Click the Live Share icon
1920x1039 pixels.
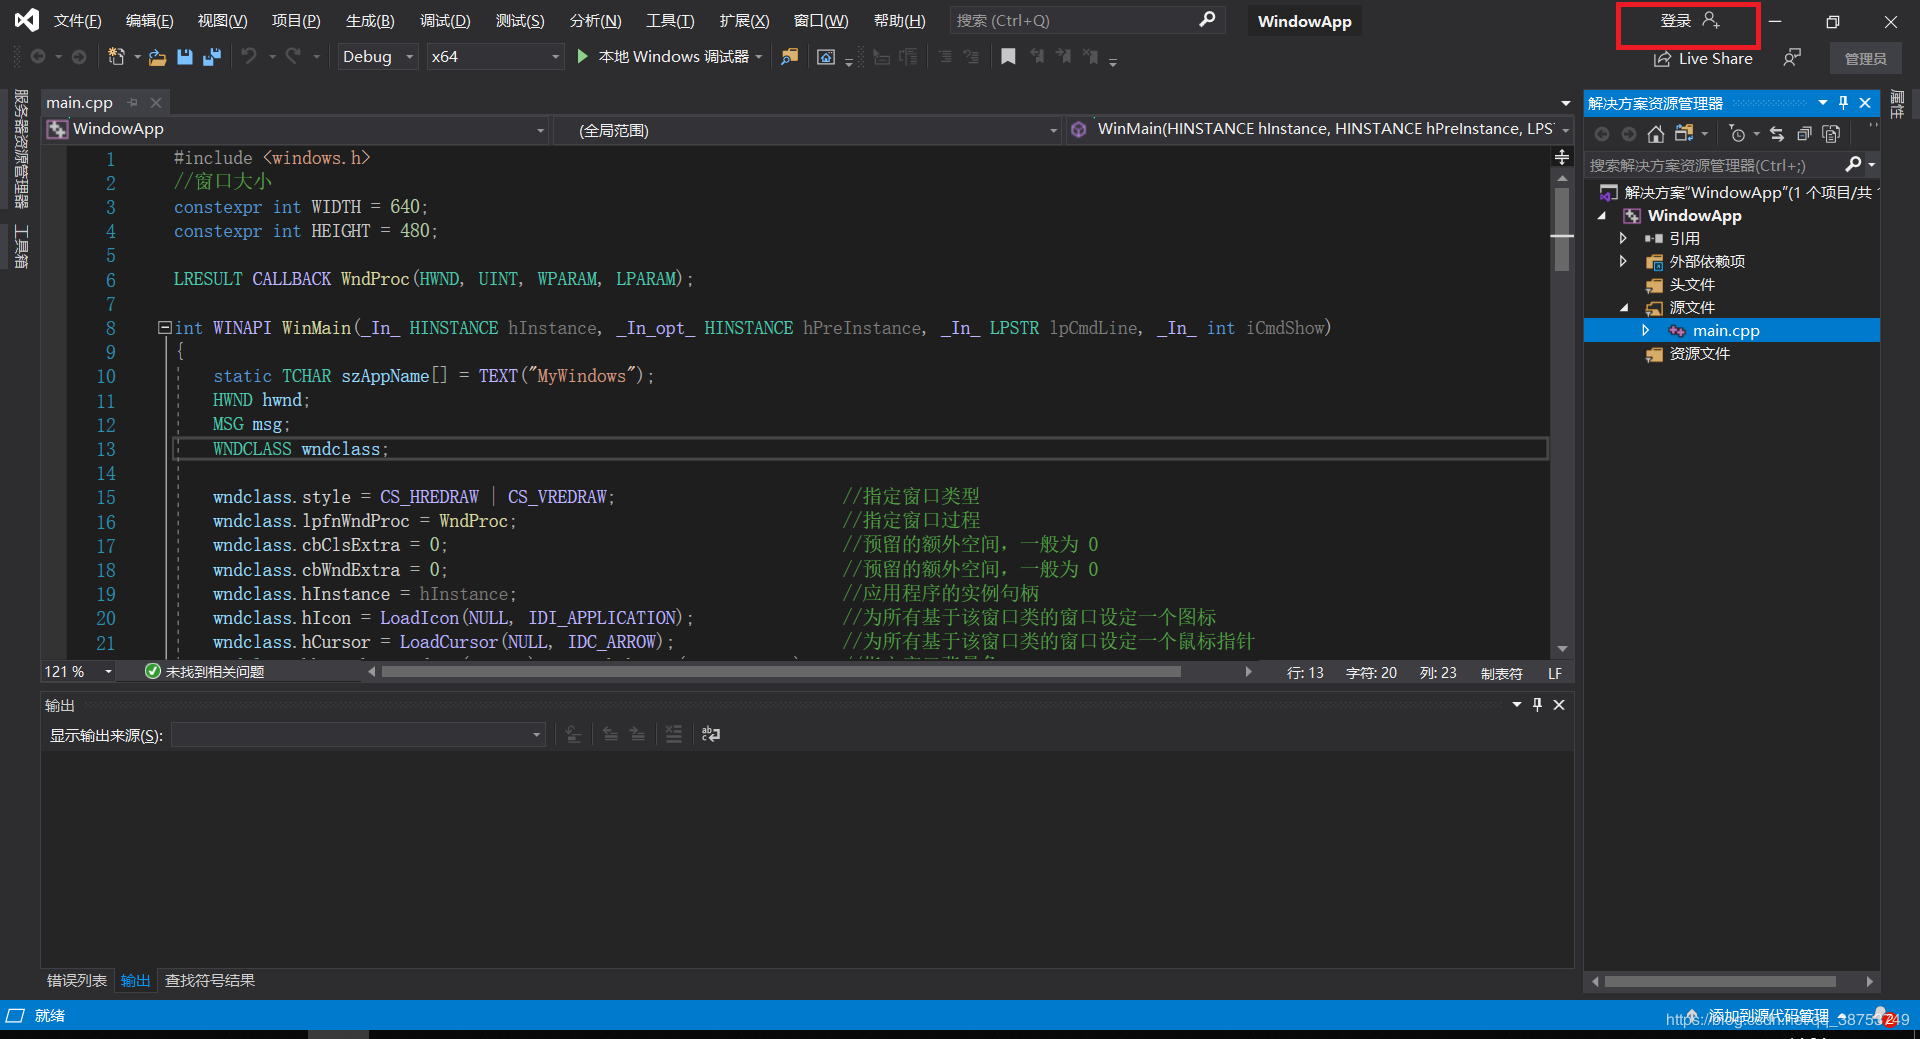[1662, 59]
